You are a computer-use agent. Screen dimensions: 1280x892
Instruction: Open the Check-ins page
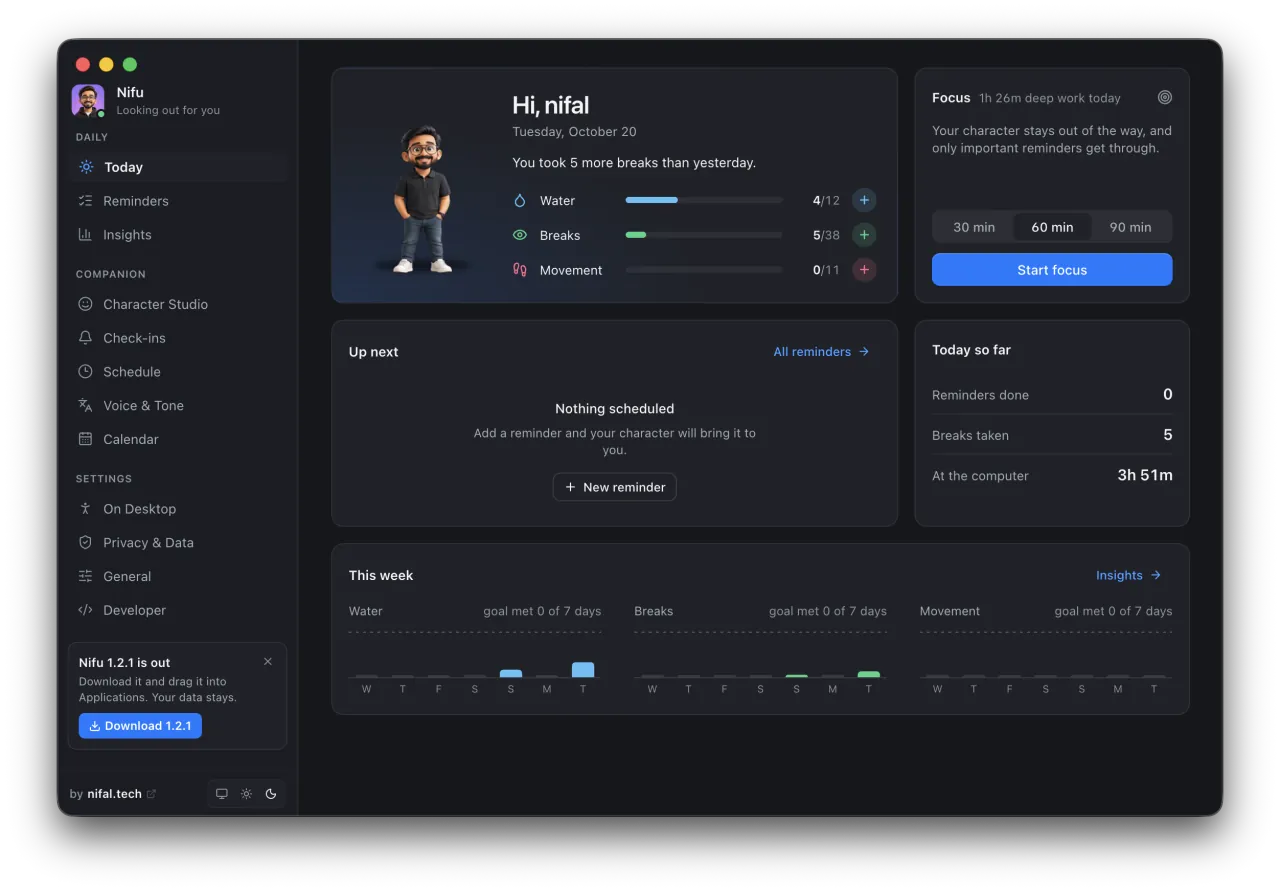tap(178, 338)
